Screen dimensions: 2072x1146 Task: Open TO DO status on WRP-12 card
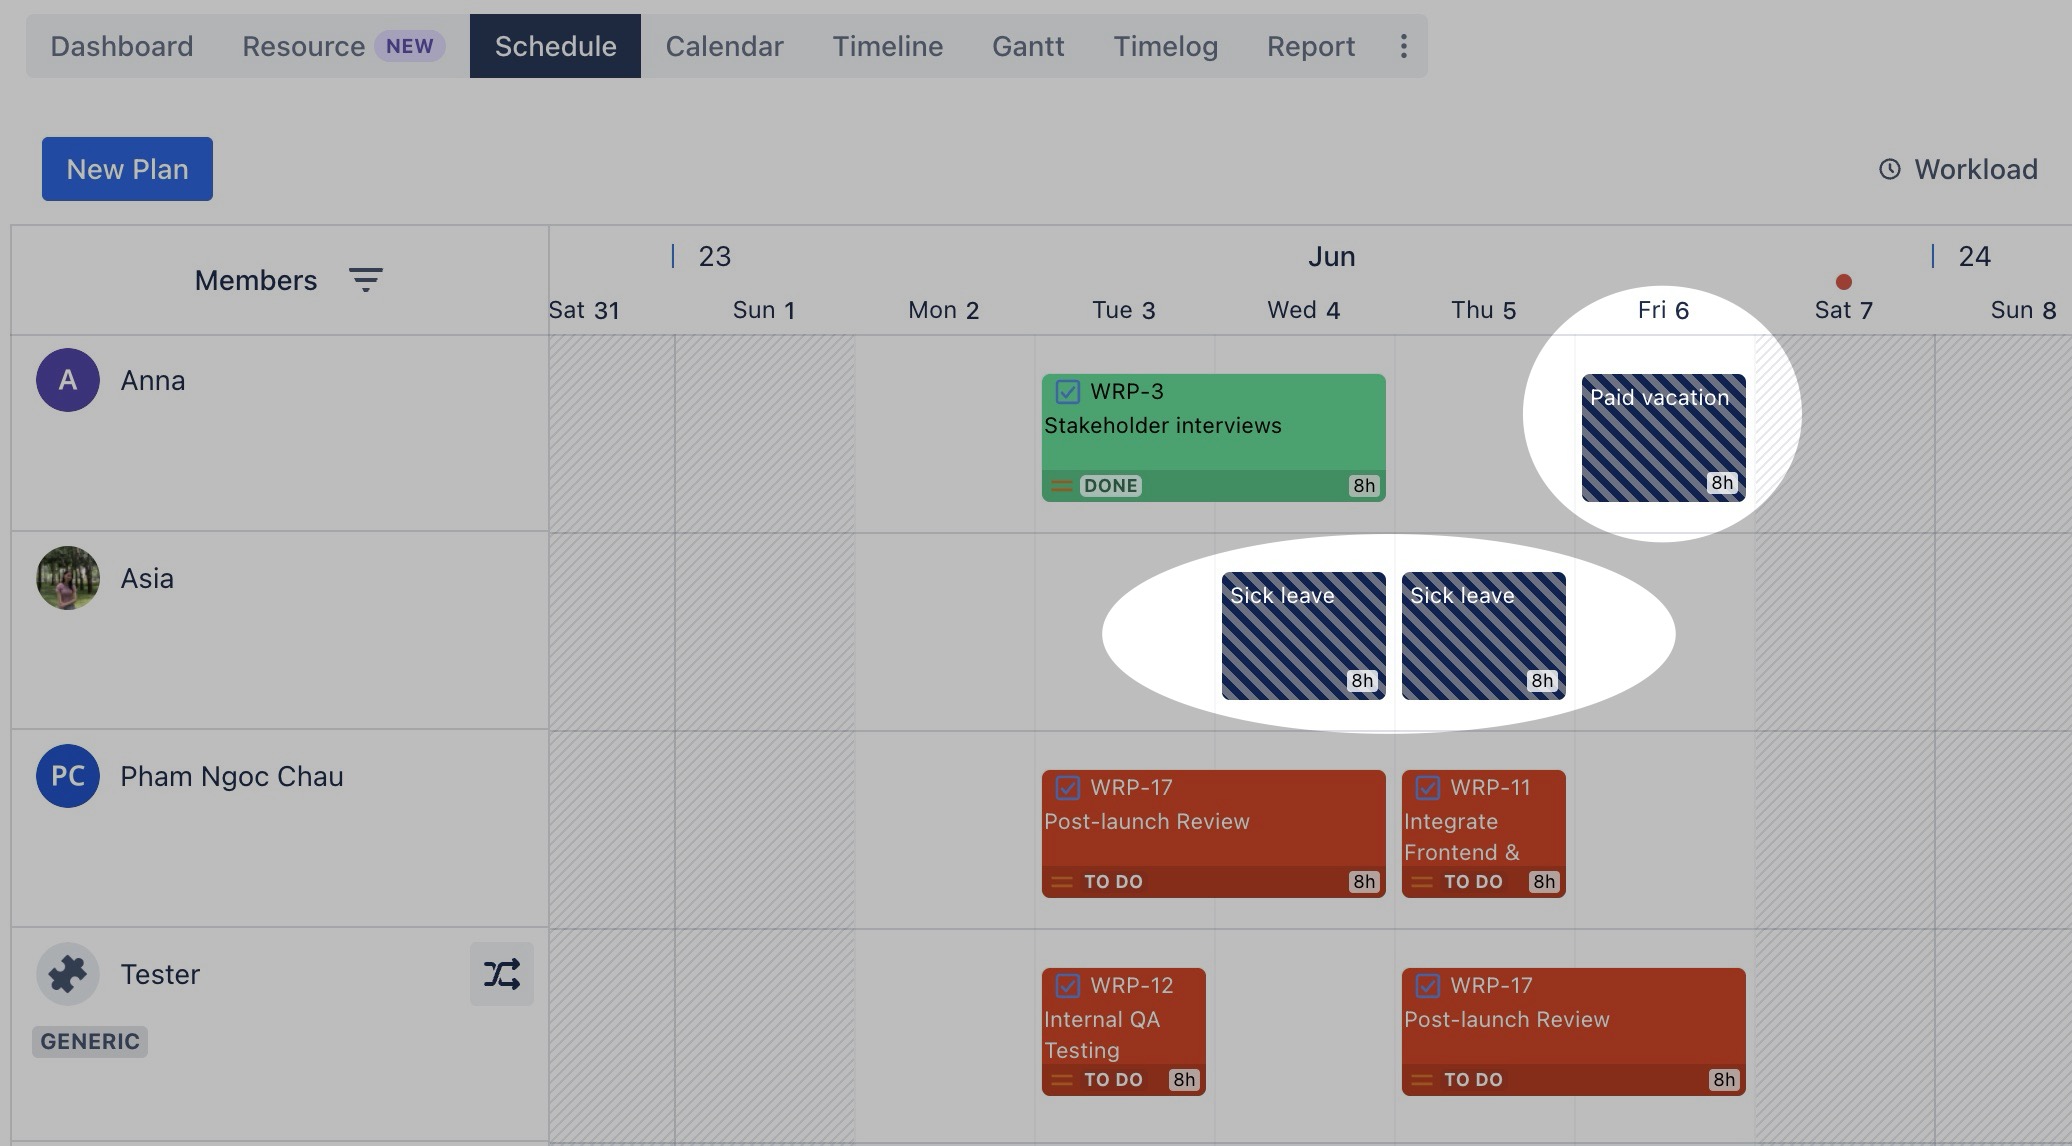[x=1113, y=1080]
